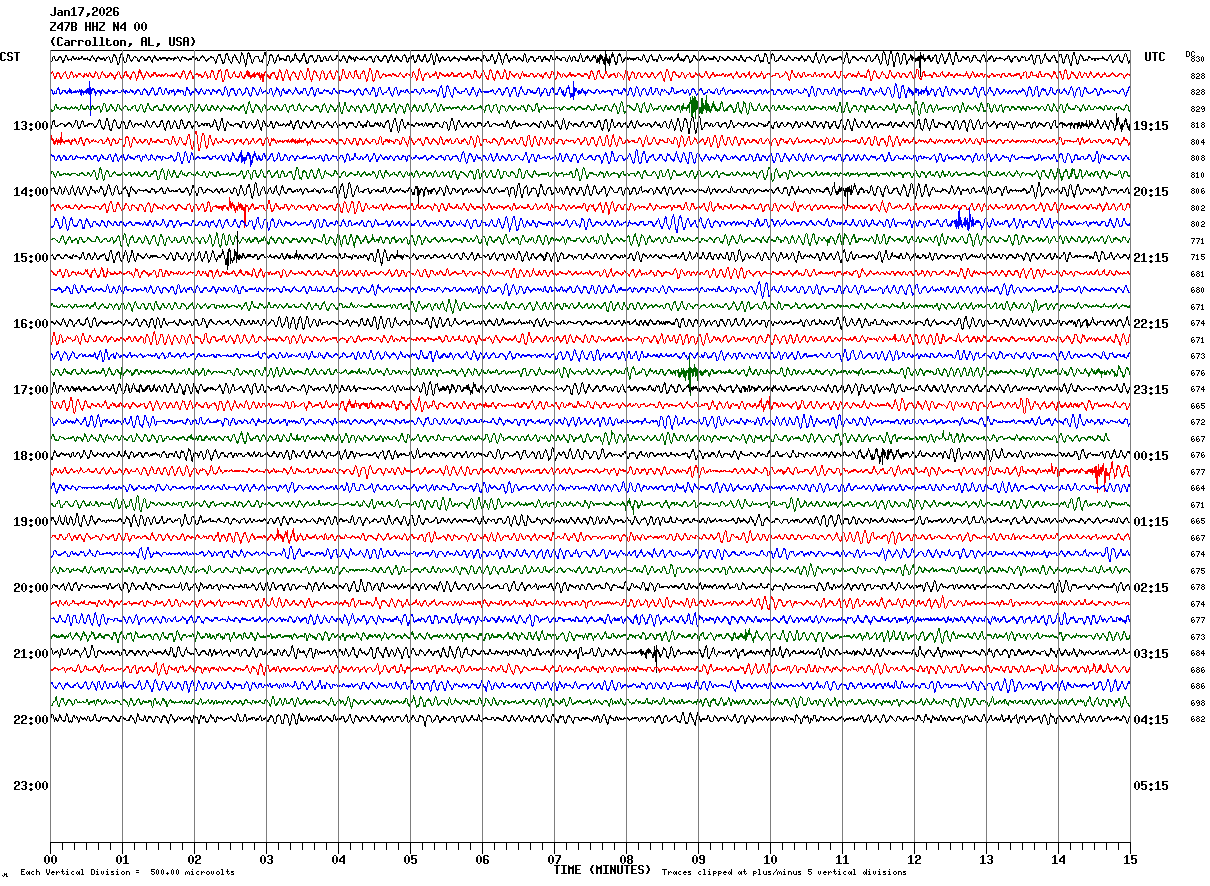Select the 23:00 CST time label

click(x=31, y=786)
